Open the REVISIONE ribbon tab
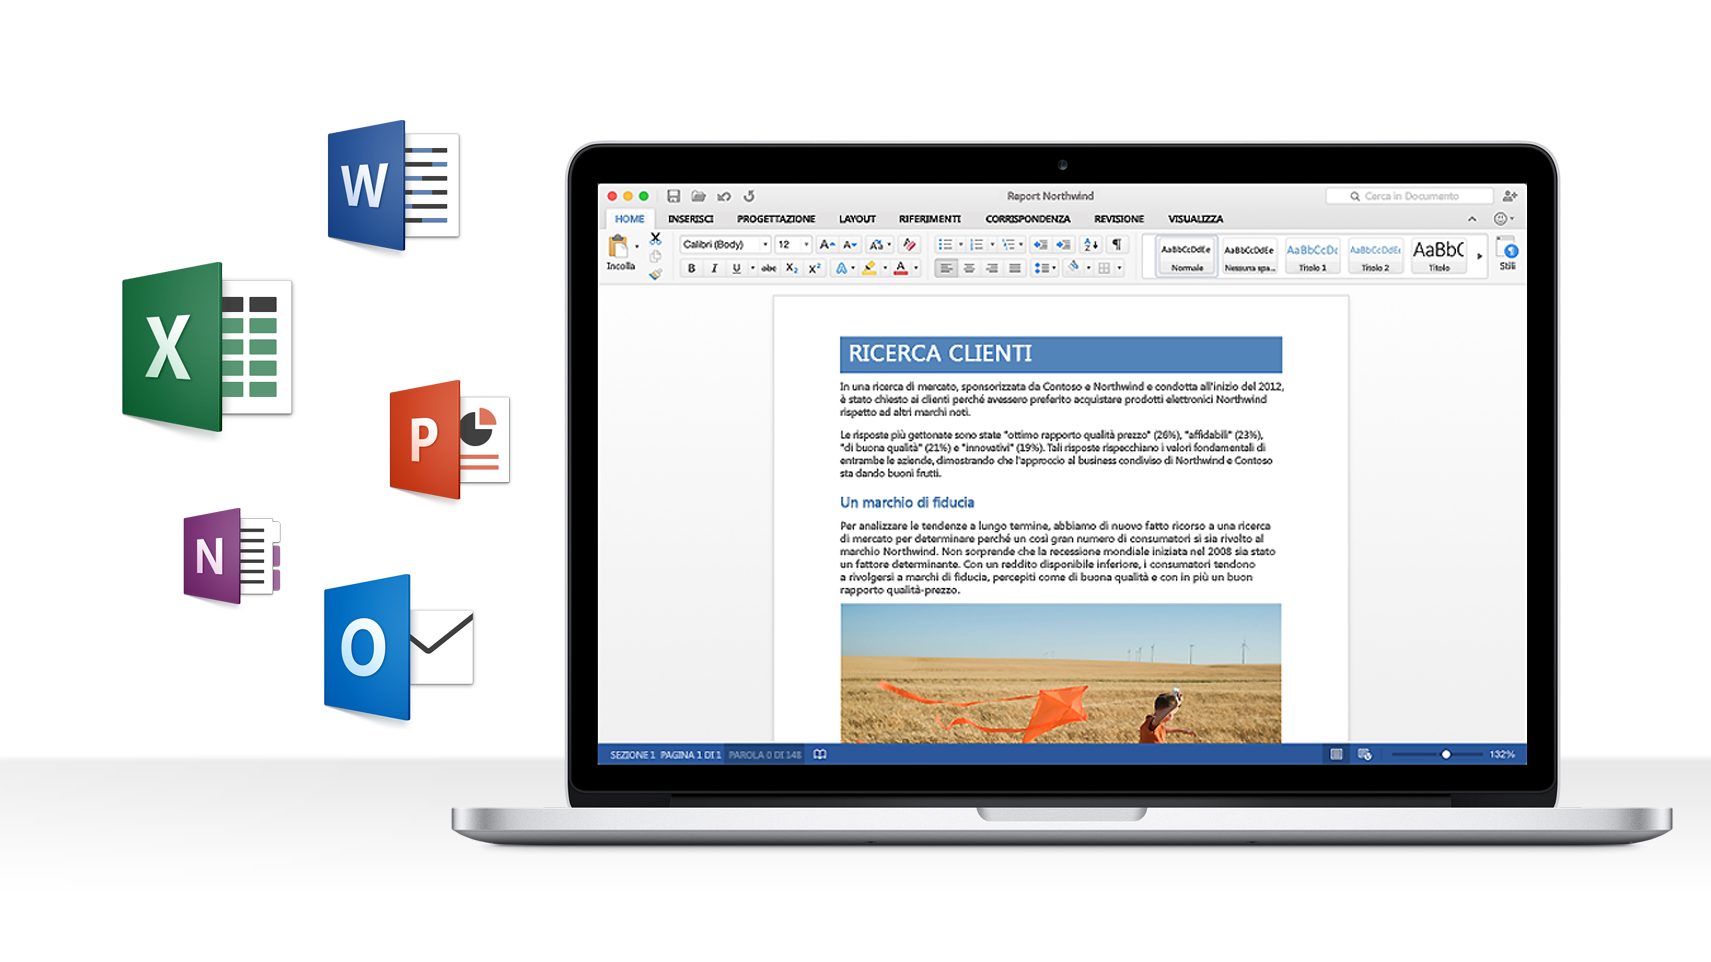The height and width of the screenshot is (962, 1711). [1118, 219]
